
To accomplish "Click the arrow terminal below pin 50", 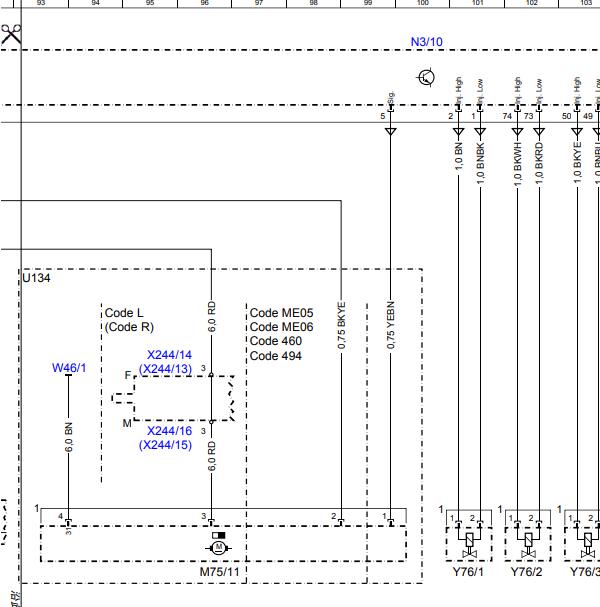I will click(577, 132).
